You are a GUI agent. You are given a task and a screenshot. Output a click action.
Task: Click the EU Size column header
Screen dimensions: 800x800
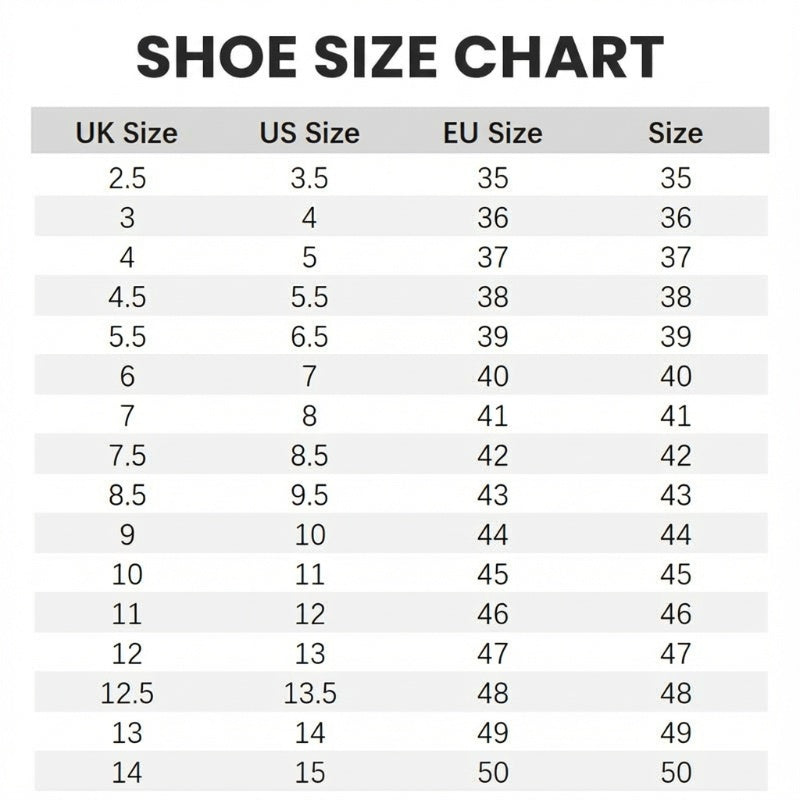tap(492, 133)
